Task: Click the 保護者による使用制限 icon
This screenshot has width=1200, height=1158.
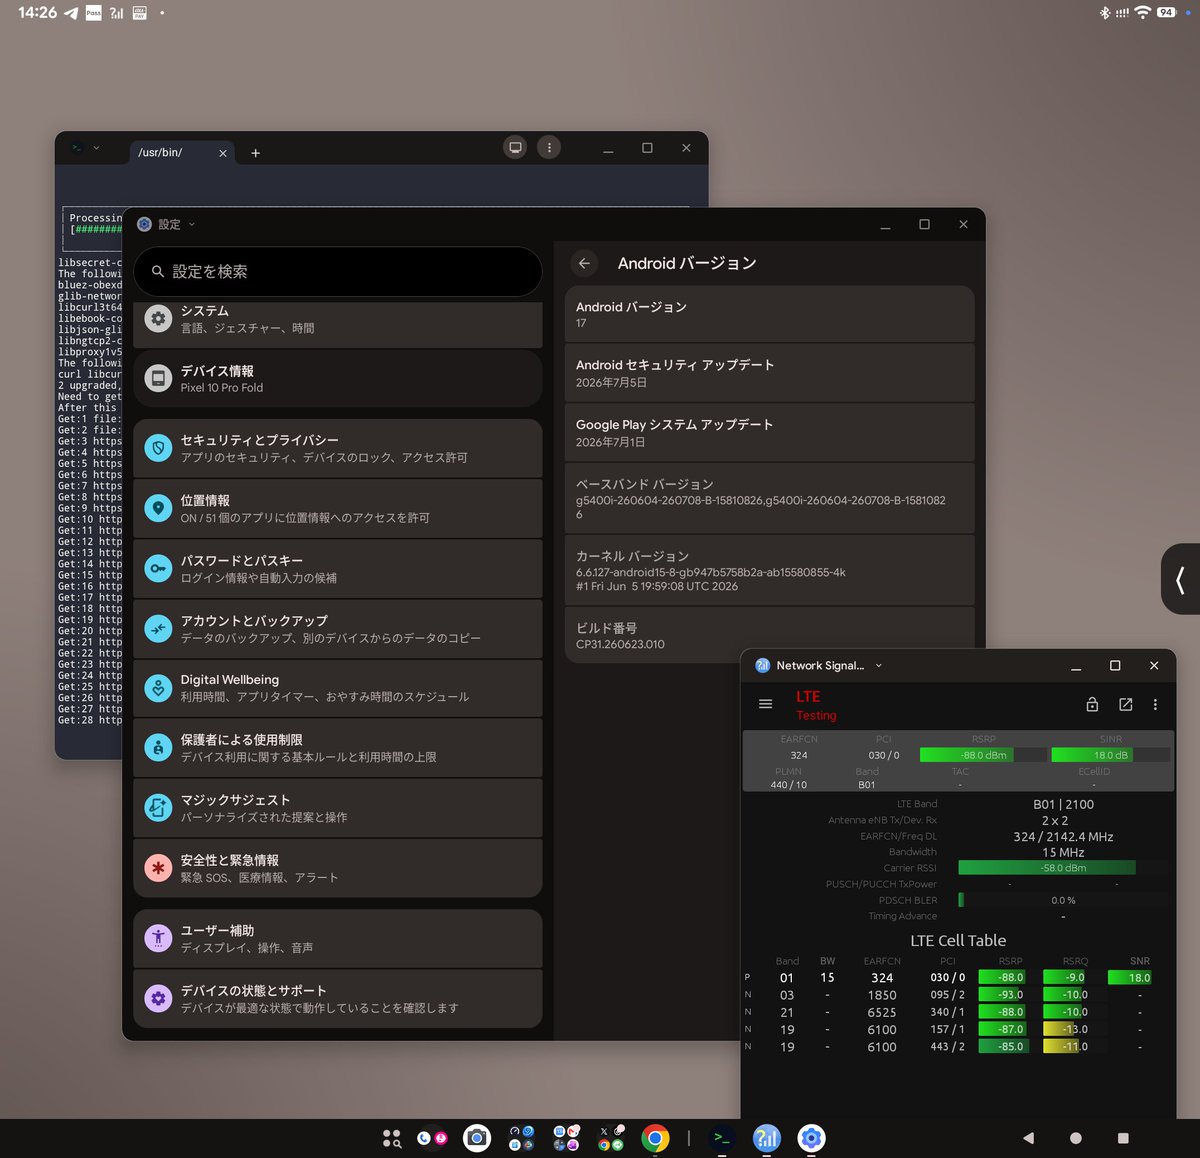Action: pyautogui.click(x=158, y=747)
